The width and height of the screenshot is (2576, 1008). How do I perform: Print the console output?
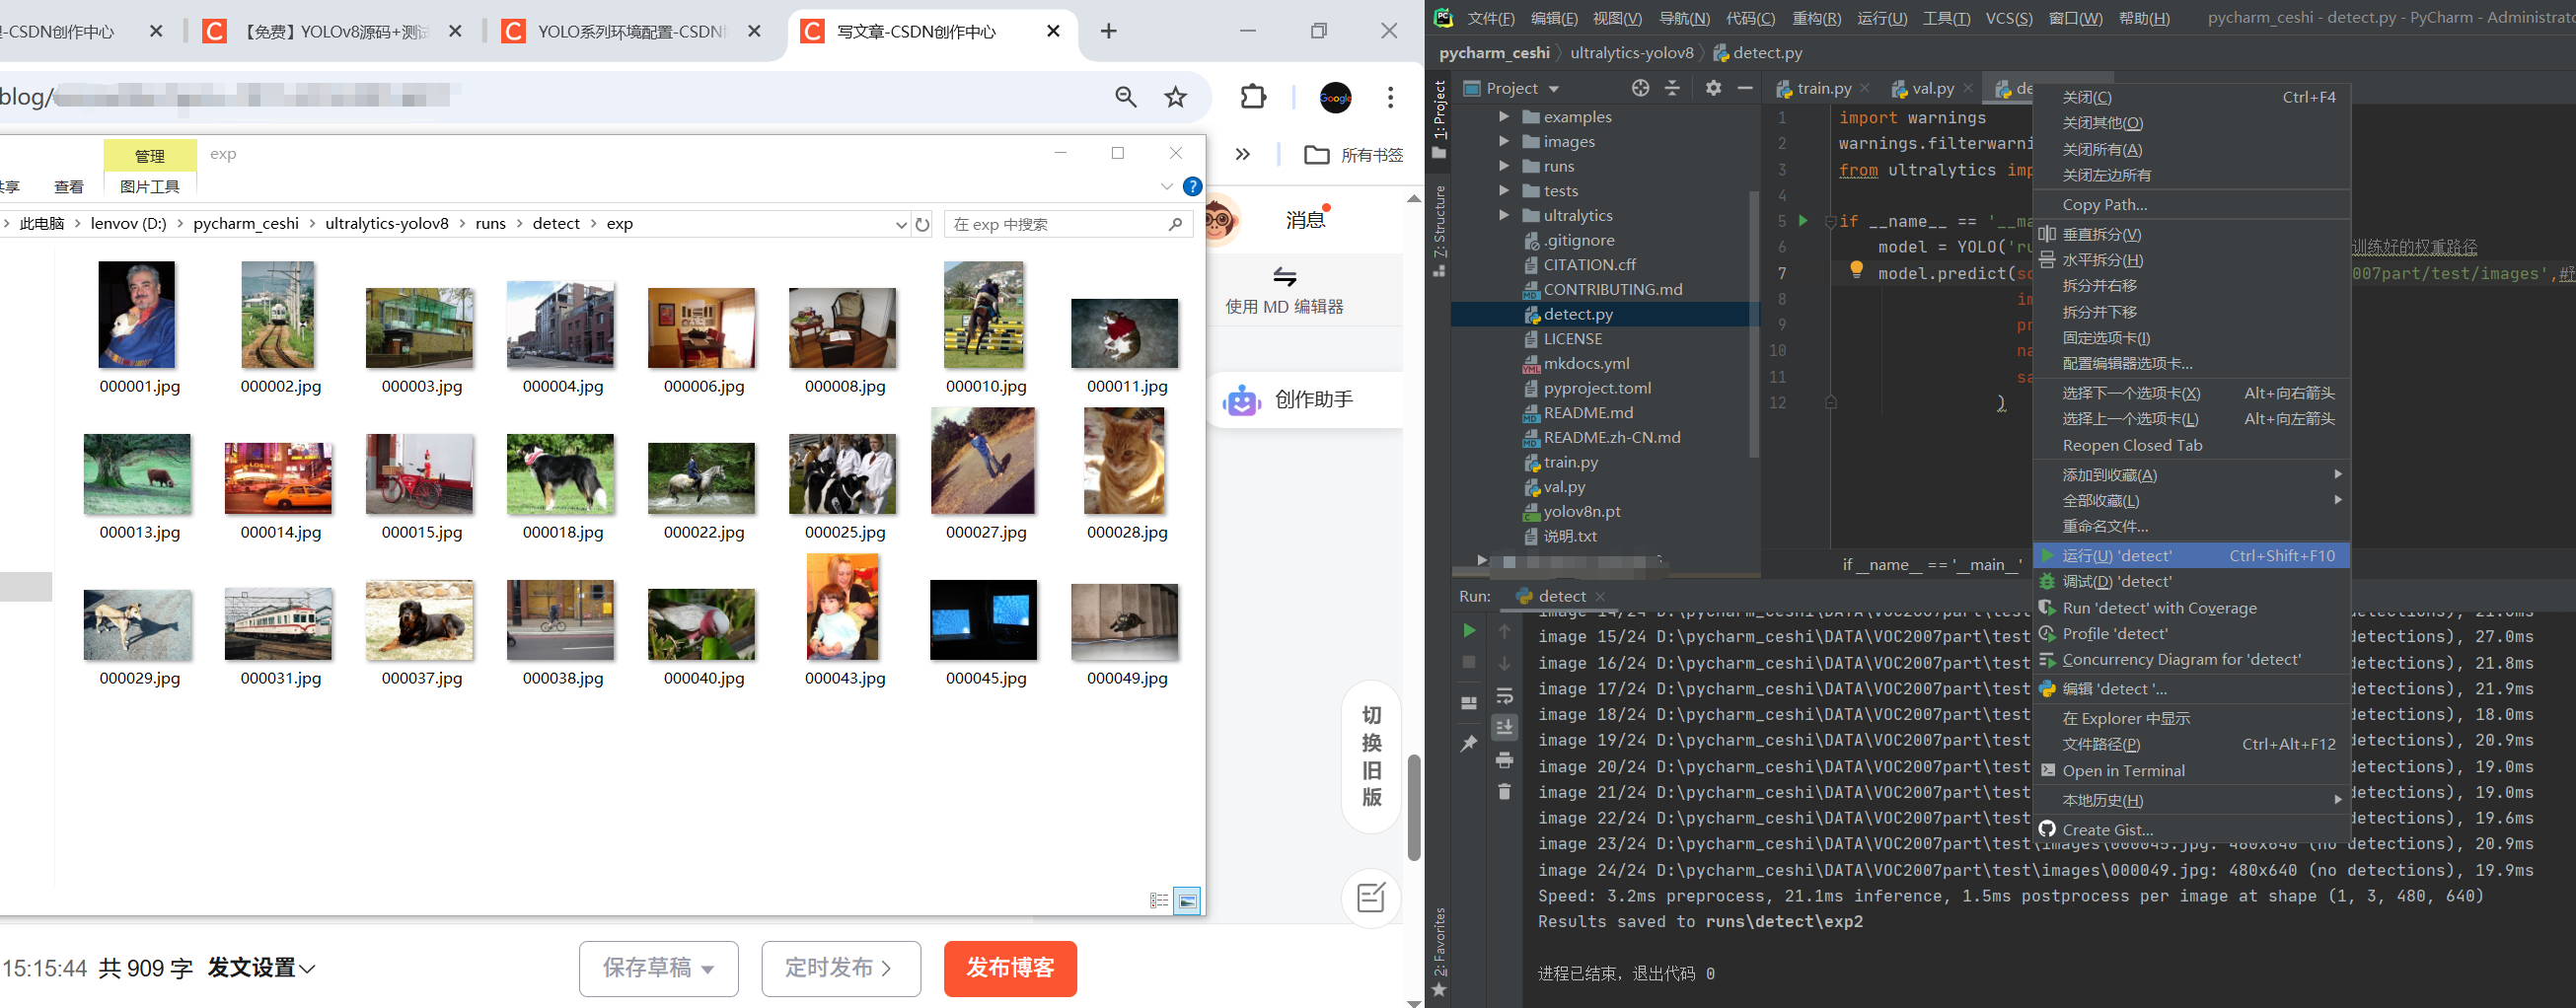[1504, 761]
